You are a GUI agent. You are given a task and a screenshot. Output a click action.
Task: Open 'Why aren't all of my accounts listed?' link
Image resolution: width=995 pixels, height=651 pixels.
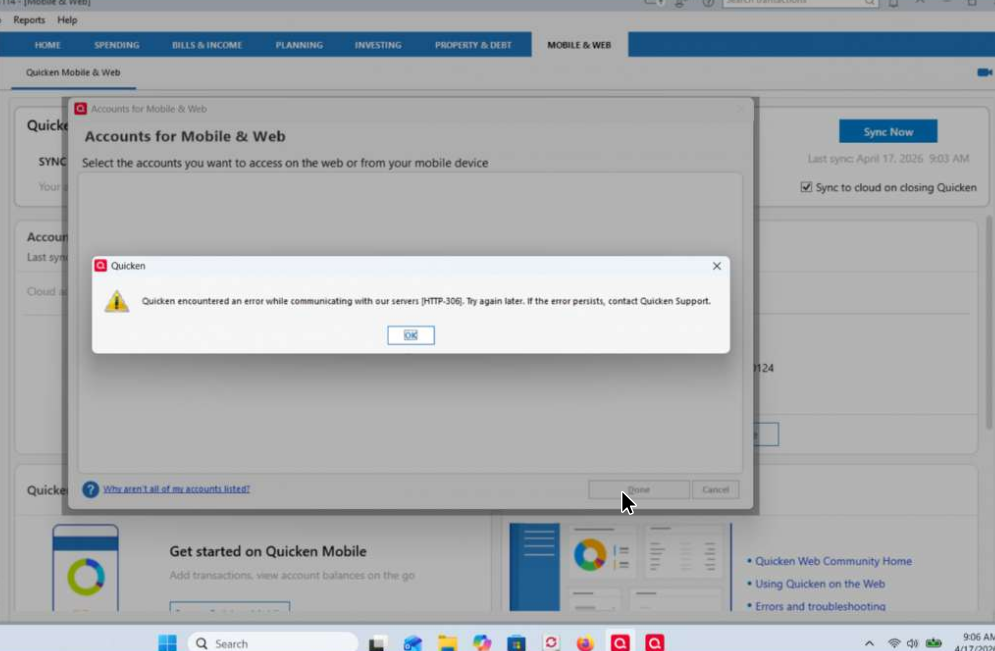point(176,489)
